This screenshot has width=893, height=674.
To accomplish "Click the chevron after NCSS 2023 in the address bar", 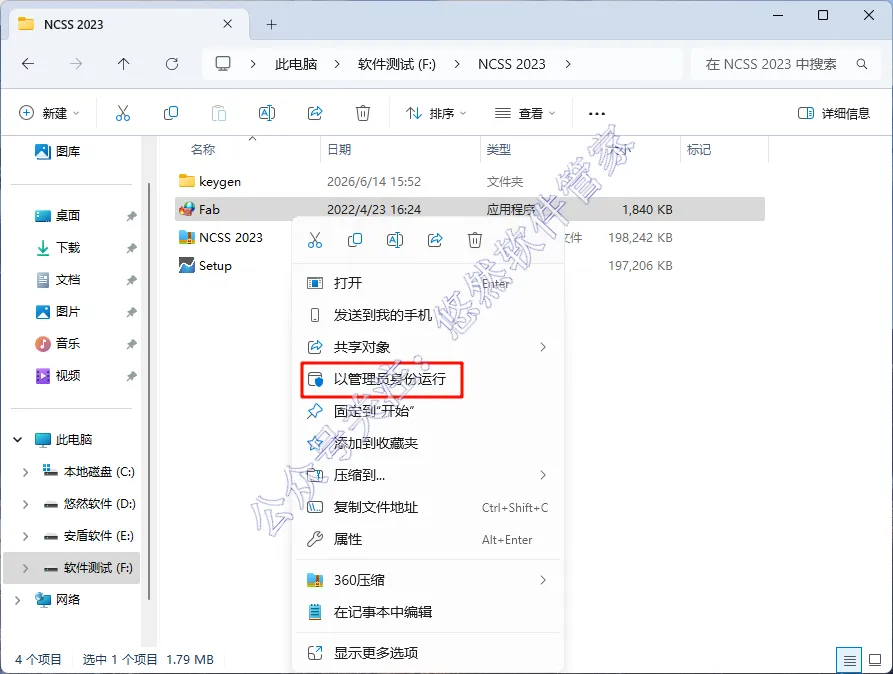I will coord(568,64).
